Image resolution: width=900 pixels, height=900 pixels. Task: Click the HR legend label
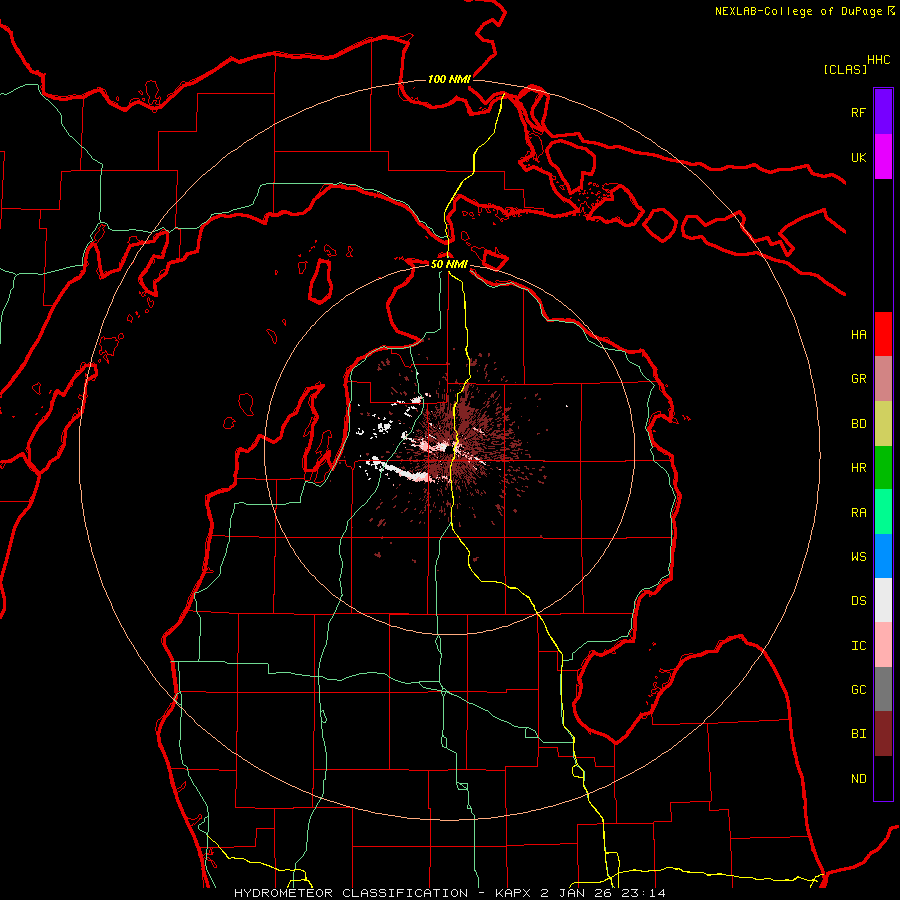858,468
